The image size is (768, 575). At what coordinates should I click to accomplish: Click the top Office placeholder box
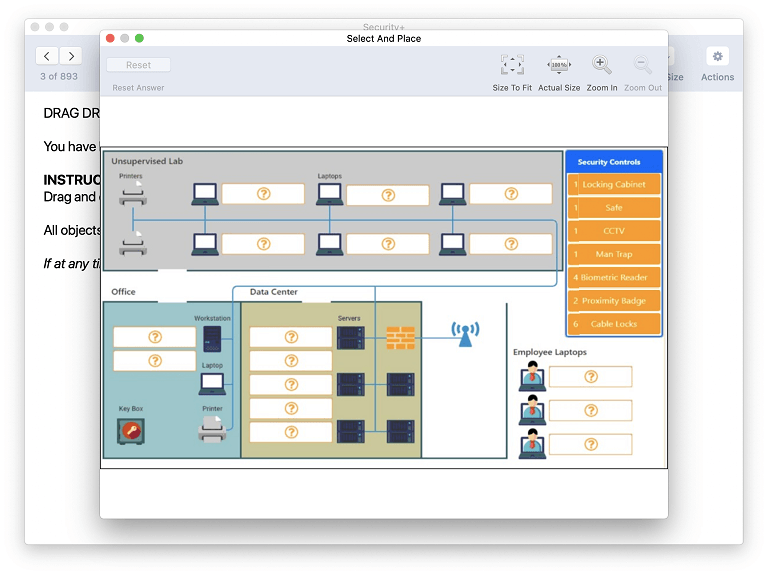[x=155, y=337]
